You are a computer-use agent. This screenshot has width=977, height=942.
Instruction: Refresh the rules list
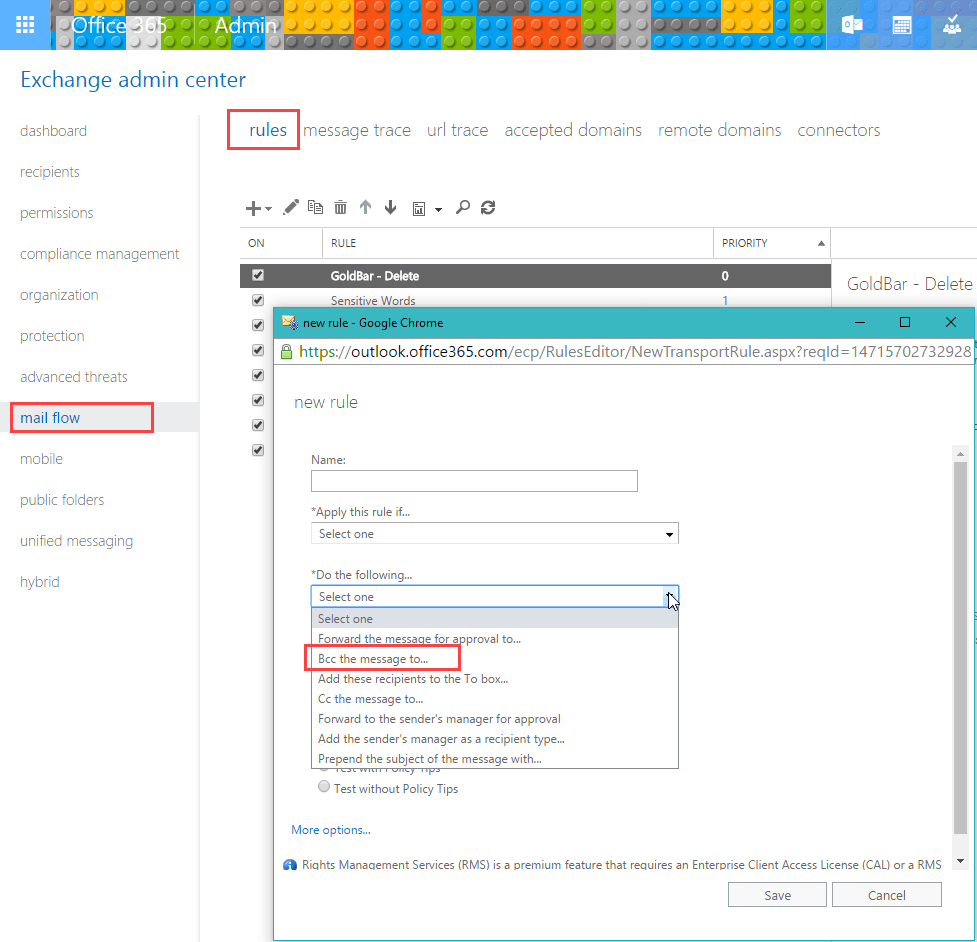pyautogui.click(x=488, y=207)
